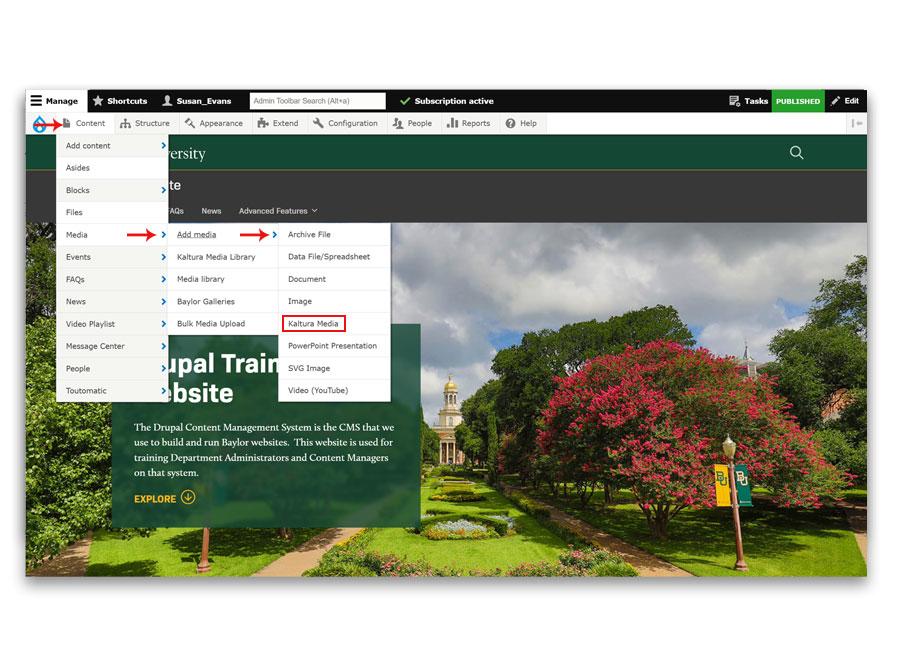Expand the Blocks submenu arrow
The width and height of the screenshot is (900, 650).
164,190
